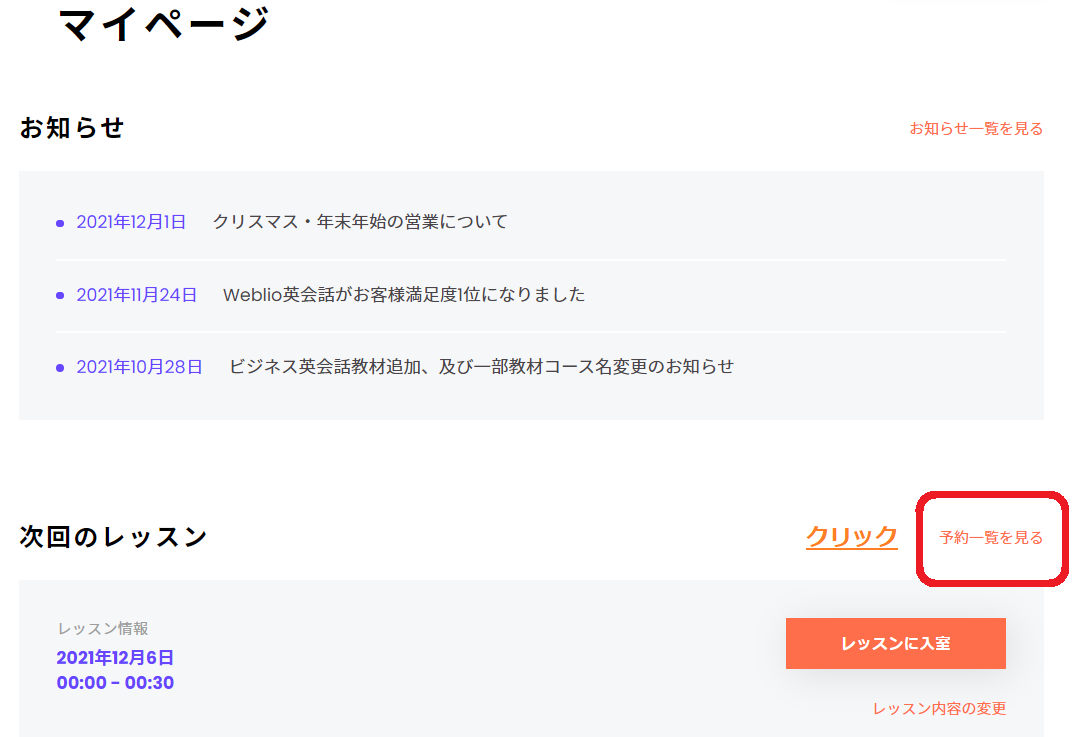Click the lesson time 00:00 - 00:30
The image size is (1072, 737).
115,683
